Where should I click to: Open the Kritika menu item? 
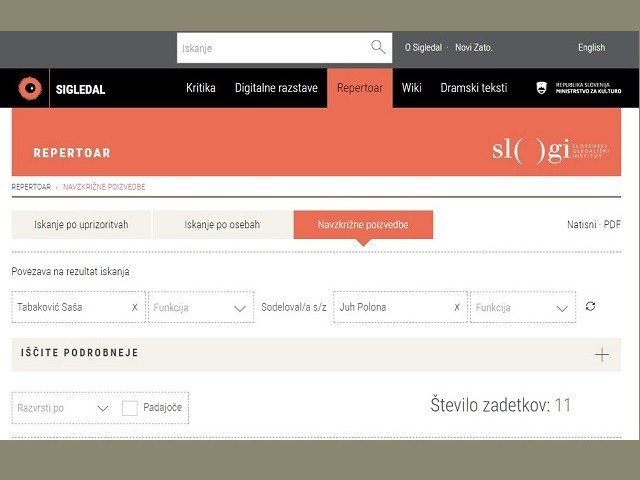(200, 88)
